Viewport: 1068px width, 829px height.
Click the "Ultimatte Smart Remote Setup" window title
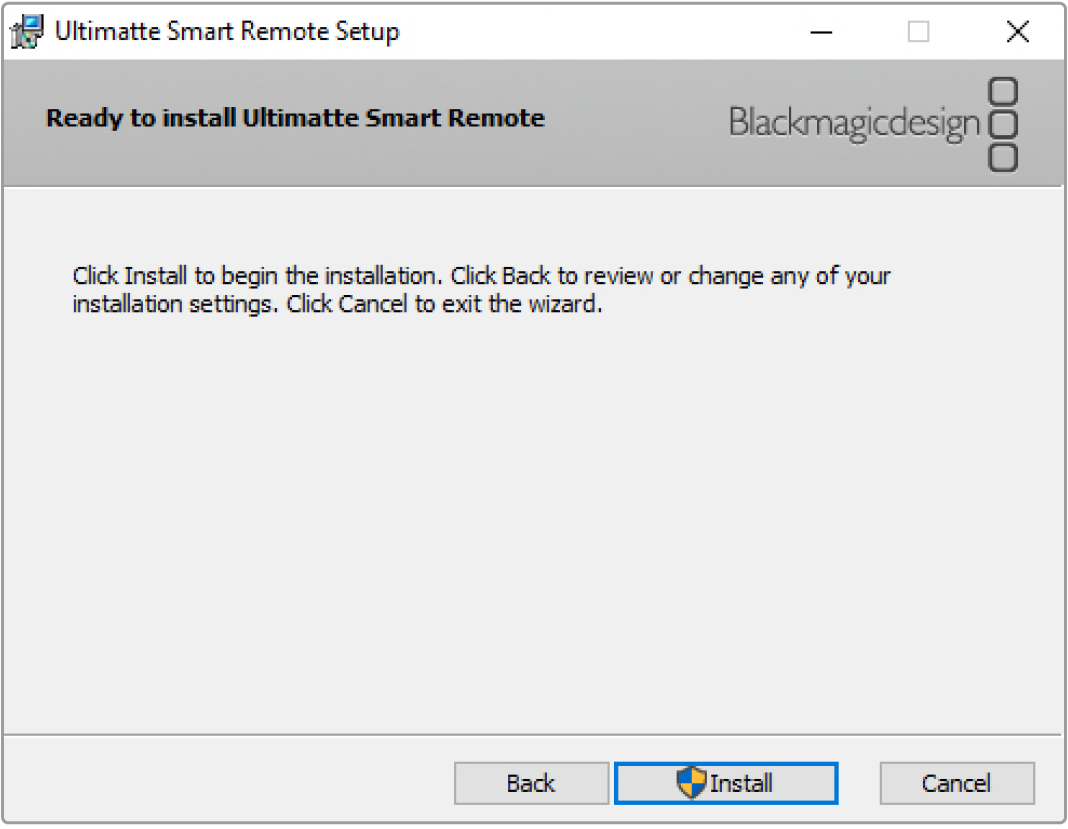pyautogui.click(x=227, y=32)
